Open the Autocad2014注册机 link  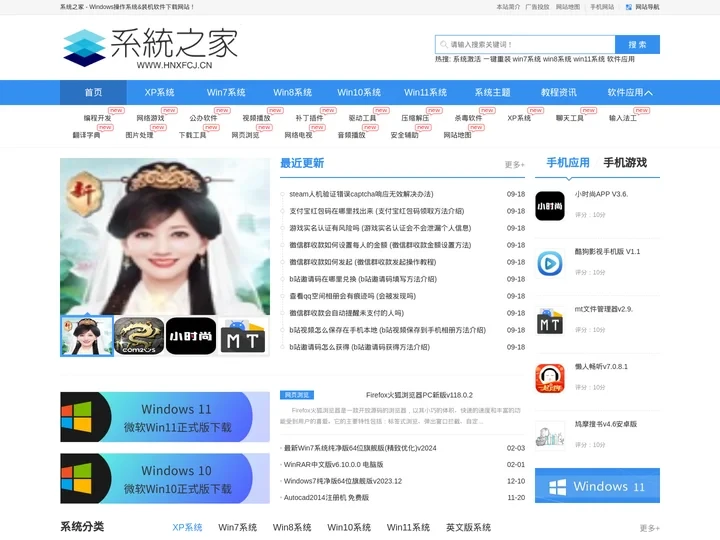pyautogui.click(x=326, y=498)
